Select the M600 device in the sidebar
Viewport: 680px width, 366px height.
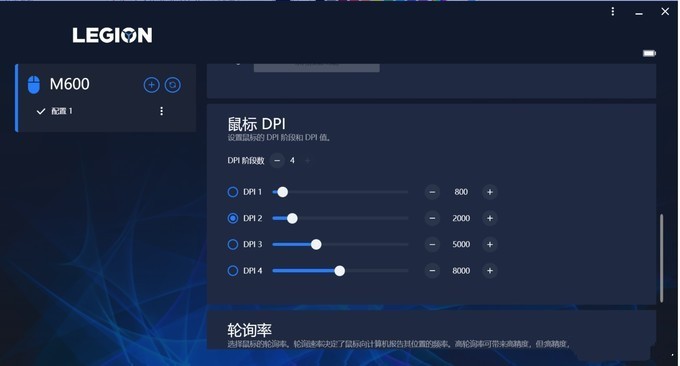point(69,84)
